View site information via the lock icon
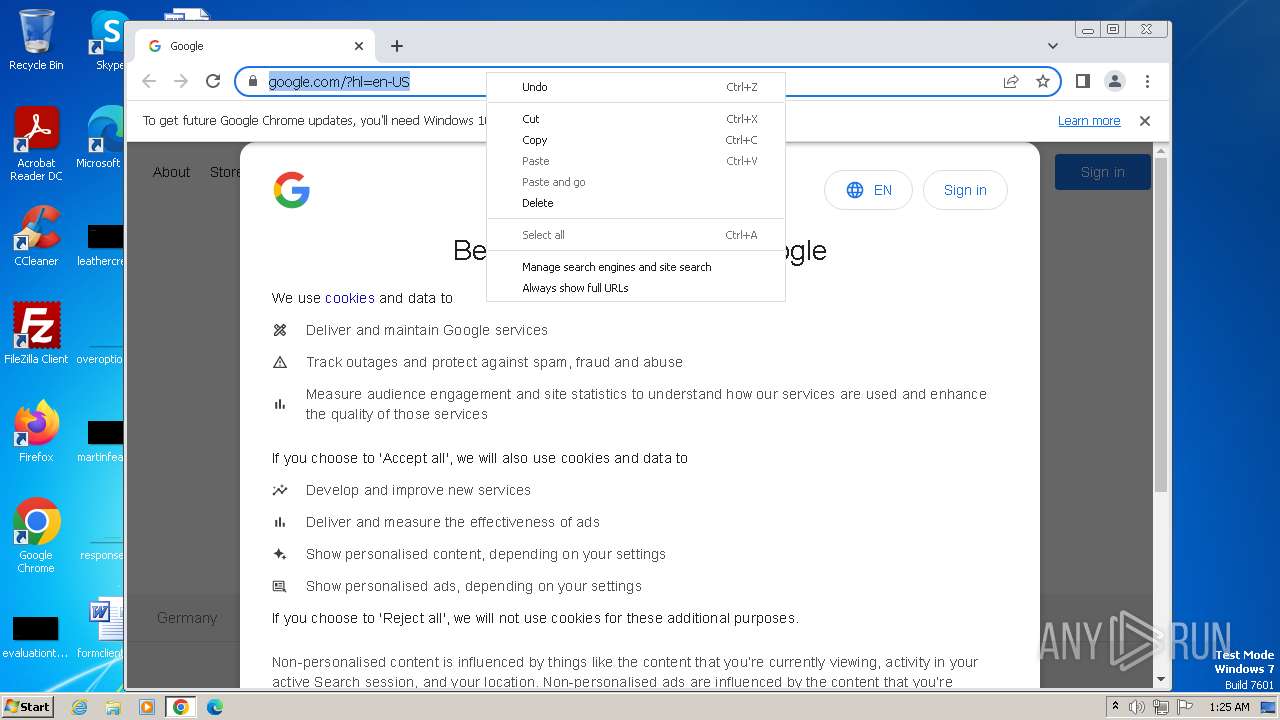Screen dimensions: 1280x720 pos(253,81)
